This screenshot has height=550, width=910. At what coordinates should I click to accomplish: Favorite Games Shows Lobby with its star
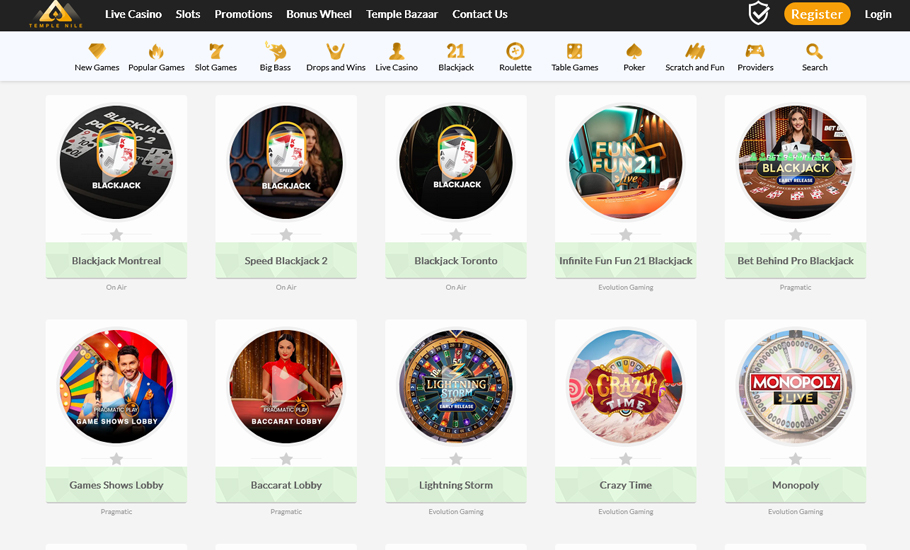[116, 459]
